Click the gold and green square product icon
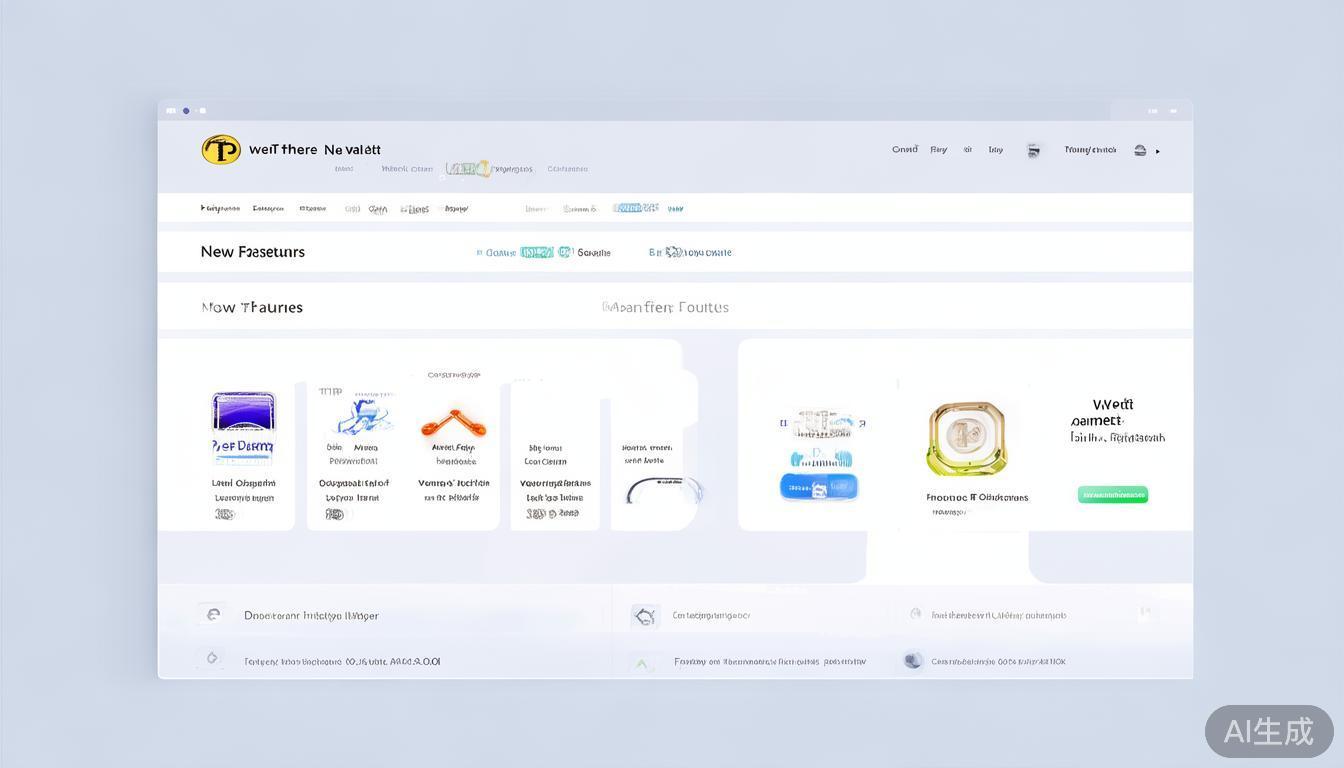Image resolution: width=1344 pixels, height=768 pixels. (965, 438)
